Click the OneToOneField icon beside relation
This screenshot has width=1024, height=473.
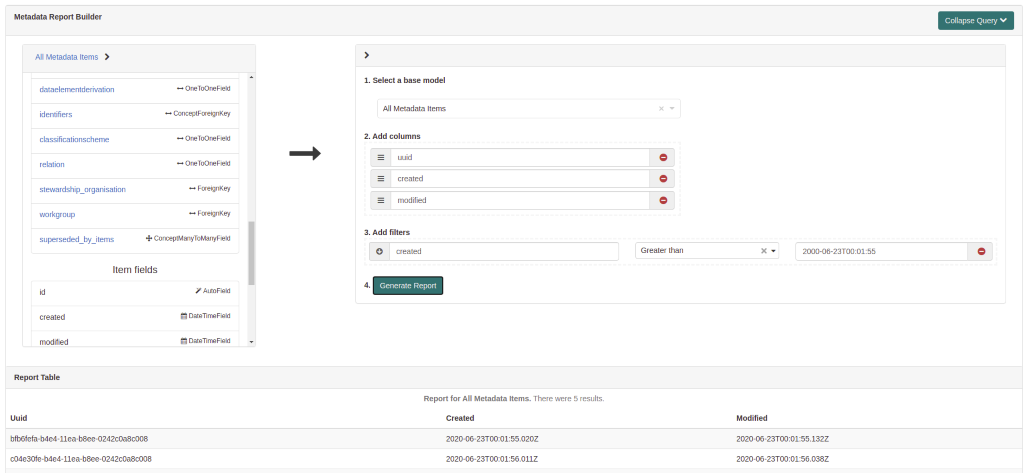pyautogui.click(x=180, y=163)
